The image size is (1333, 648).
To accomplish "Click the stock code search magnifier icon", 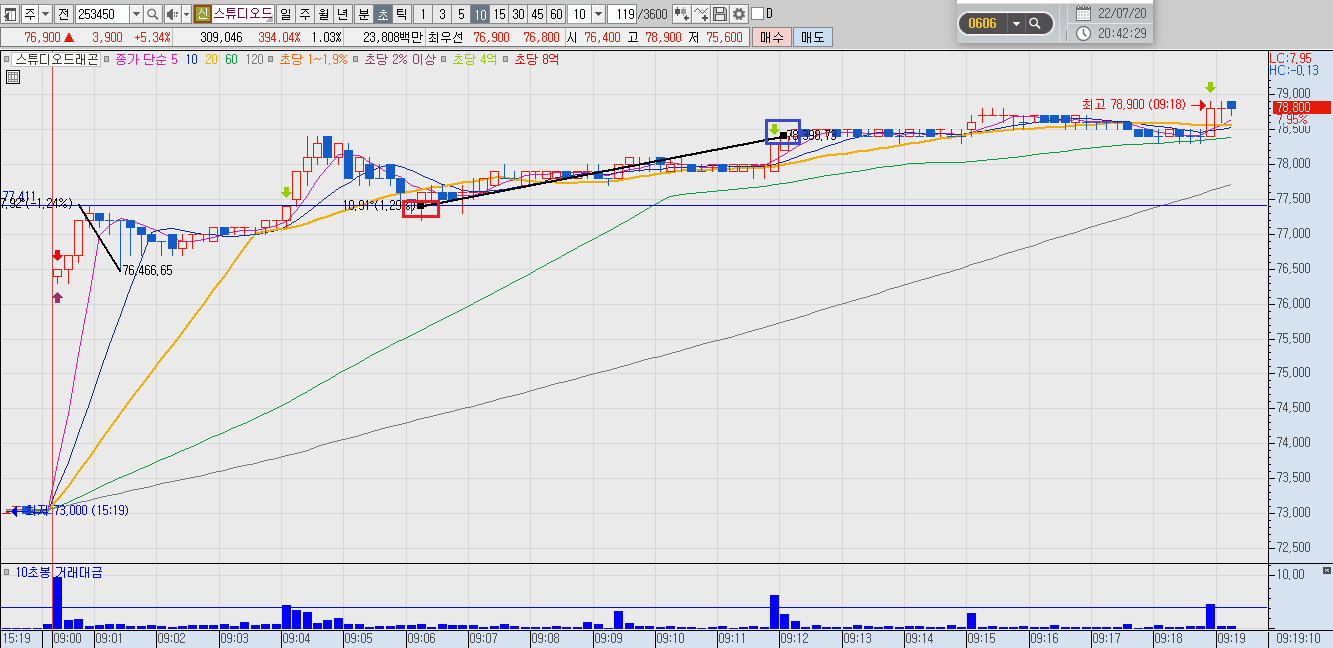I will point(152,14).
